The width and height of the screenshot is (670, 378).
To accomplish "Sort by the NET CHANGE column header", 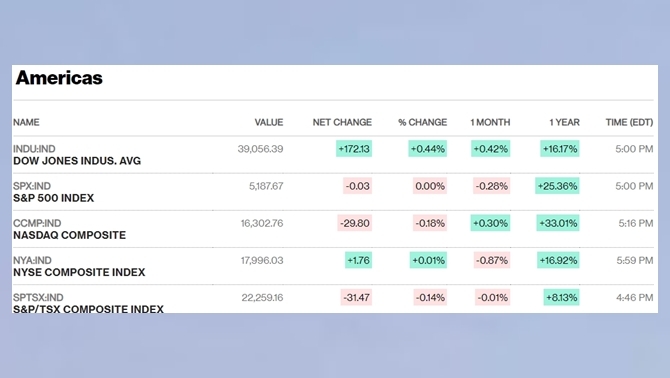I will (x=342, y=122).
